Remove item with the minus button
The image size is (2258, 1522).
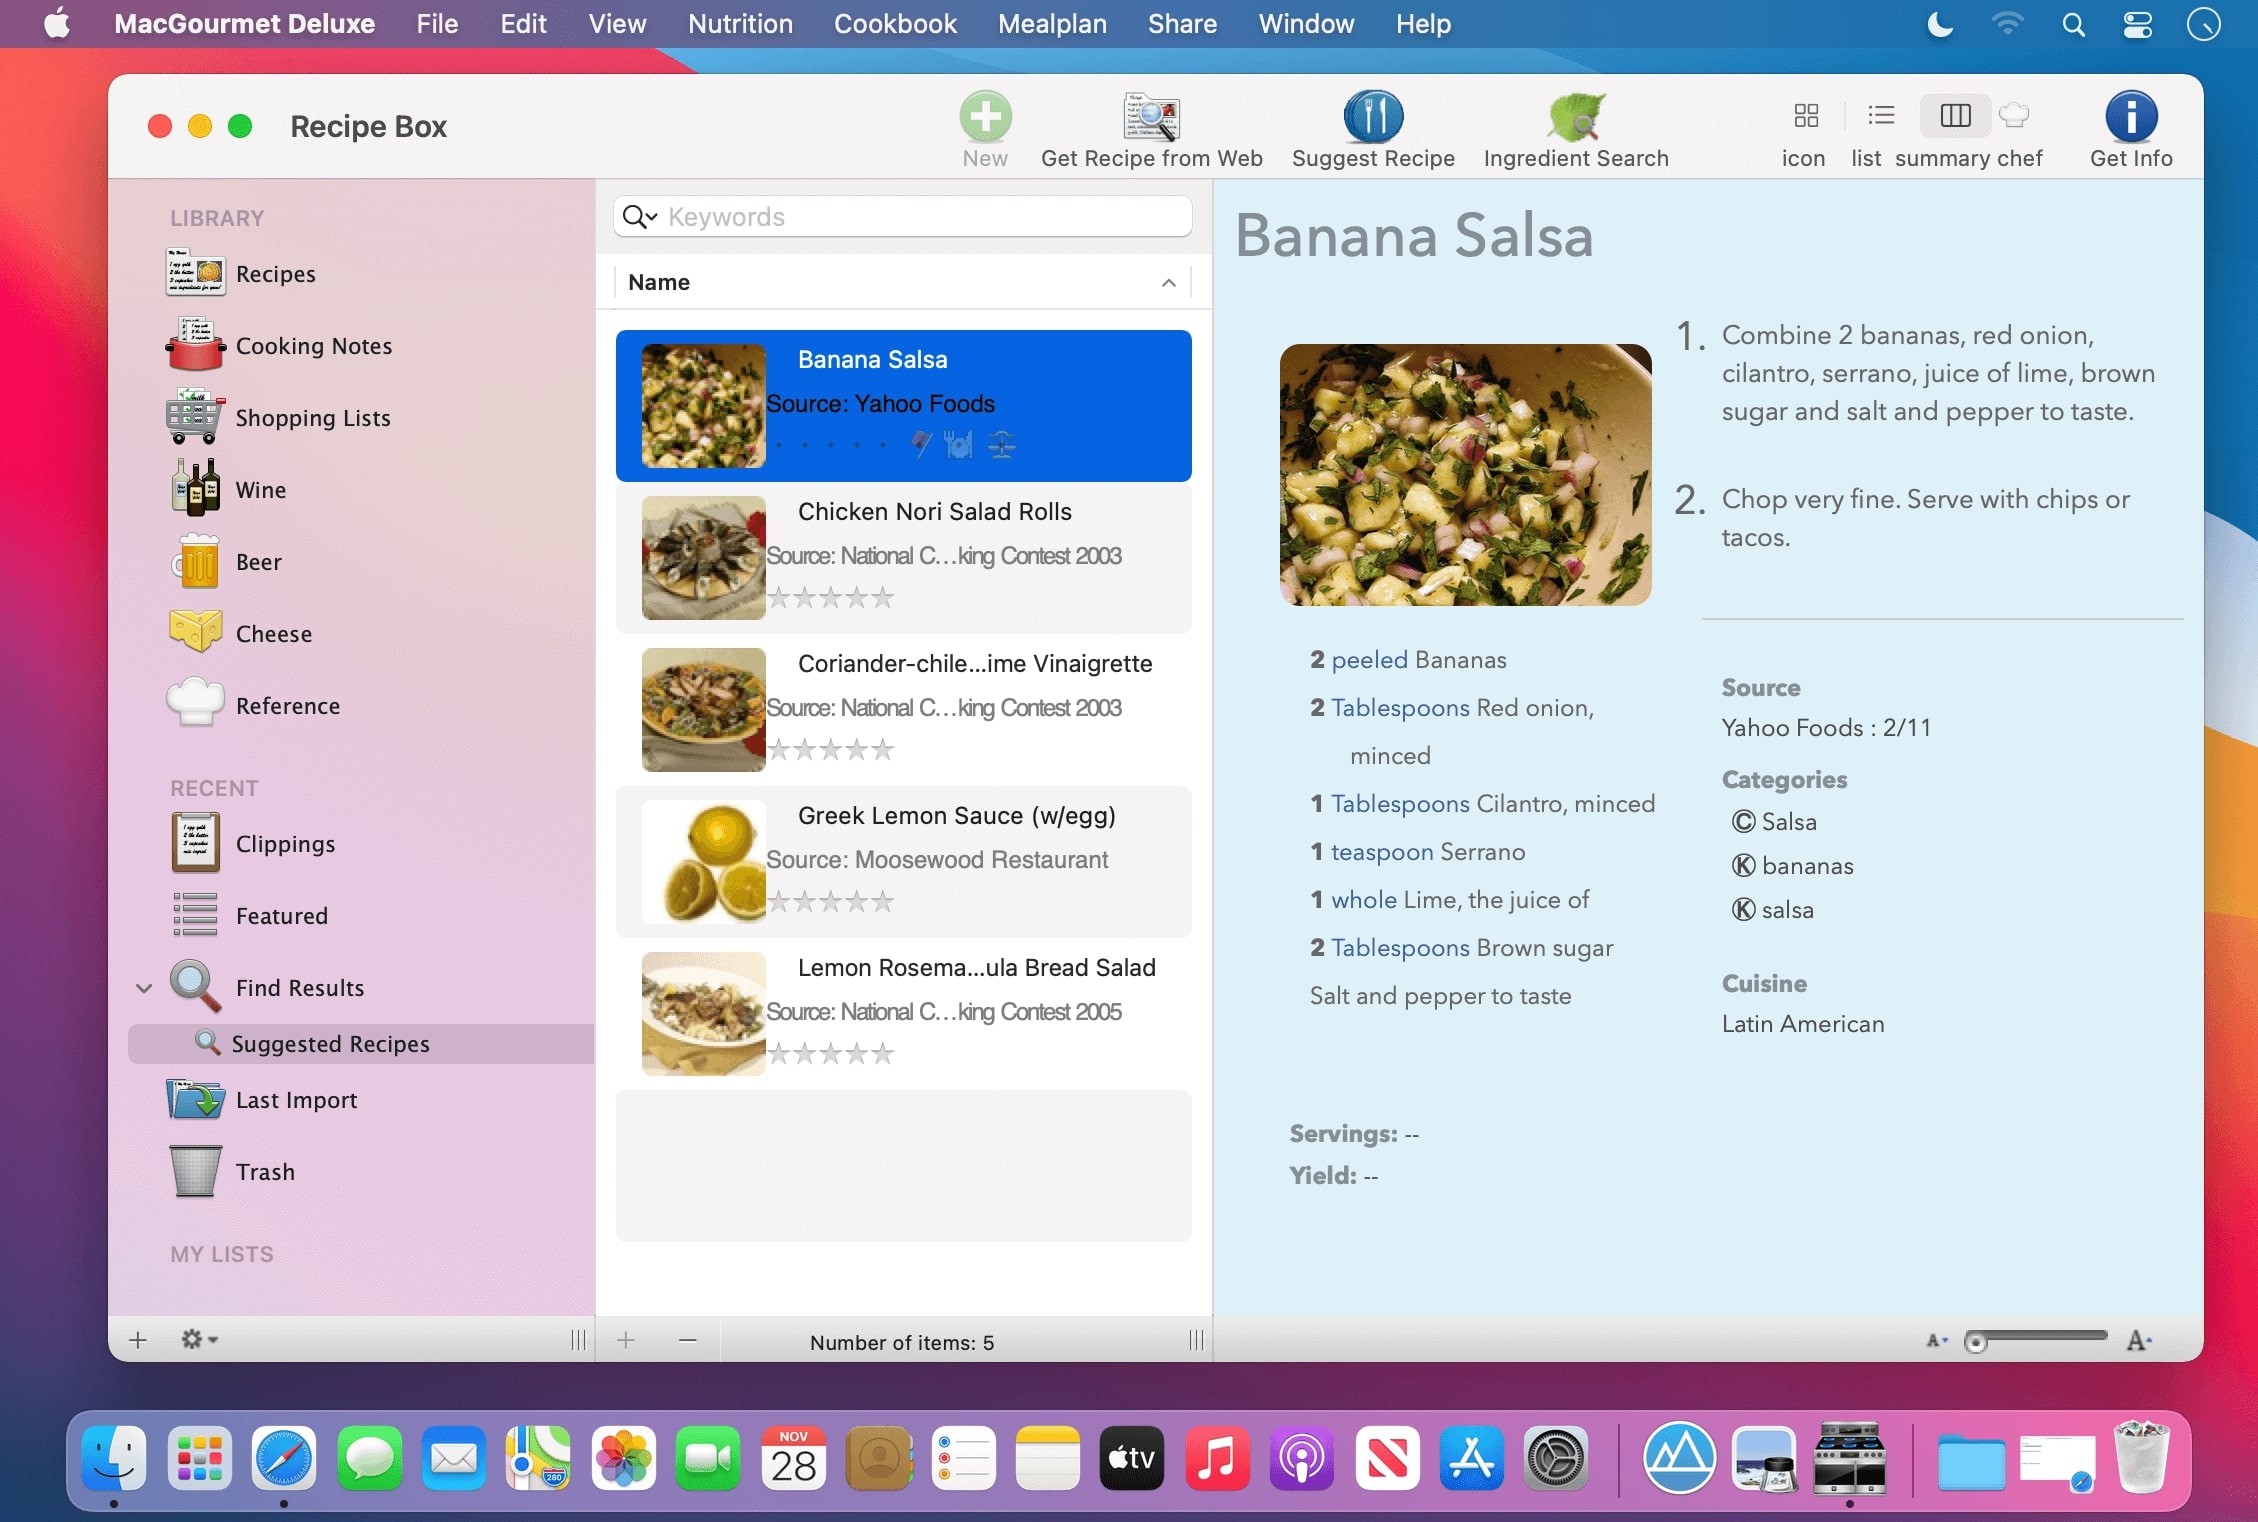(687, 1340)
